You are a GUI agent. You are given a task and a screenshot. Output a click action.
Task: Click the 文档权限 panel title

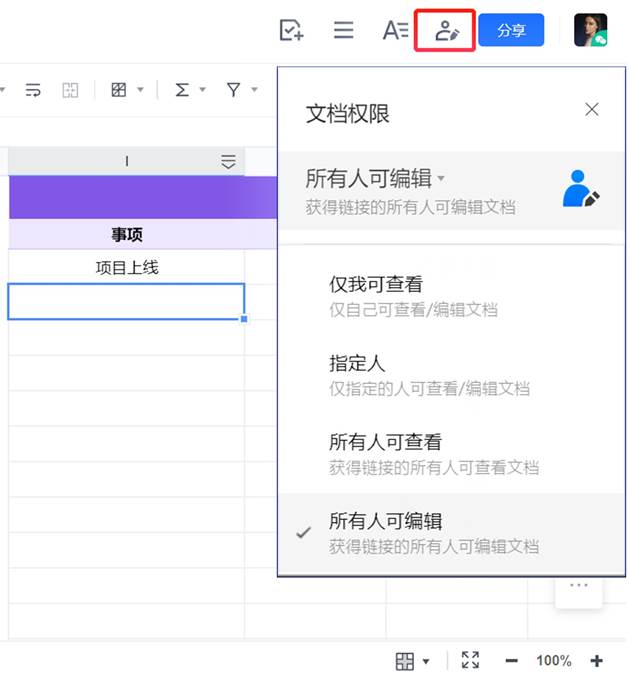tap(347, 114)
